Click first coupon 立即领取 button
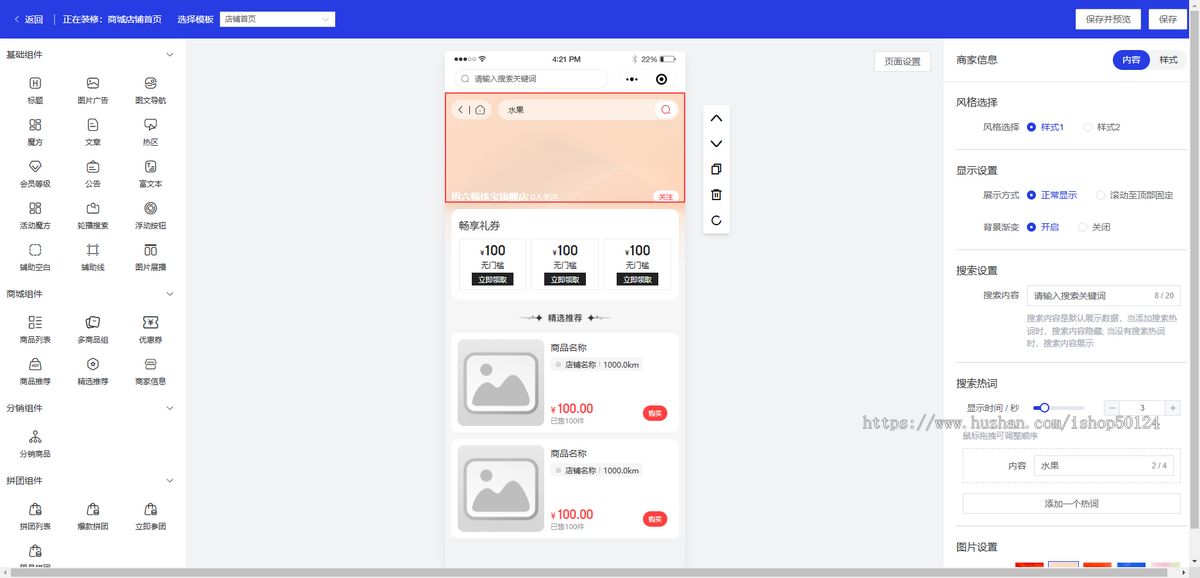The width and height of the screenshot is (1200, 578). [493, 280]
